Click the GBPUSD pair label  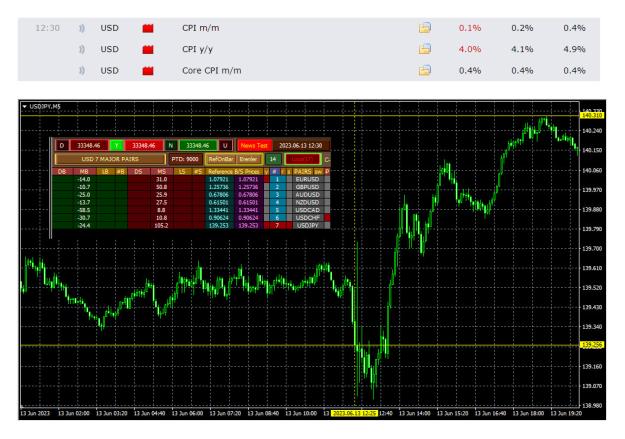click(307, 187)
